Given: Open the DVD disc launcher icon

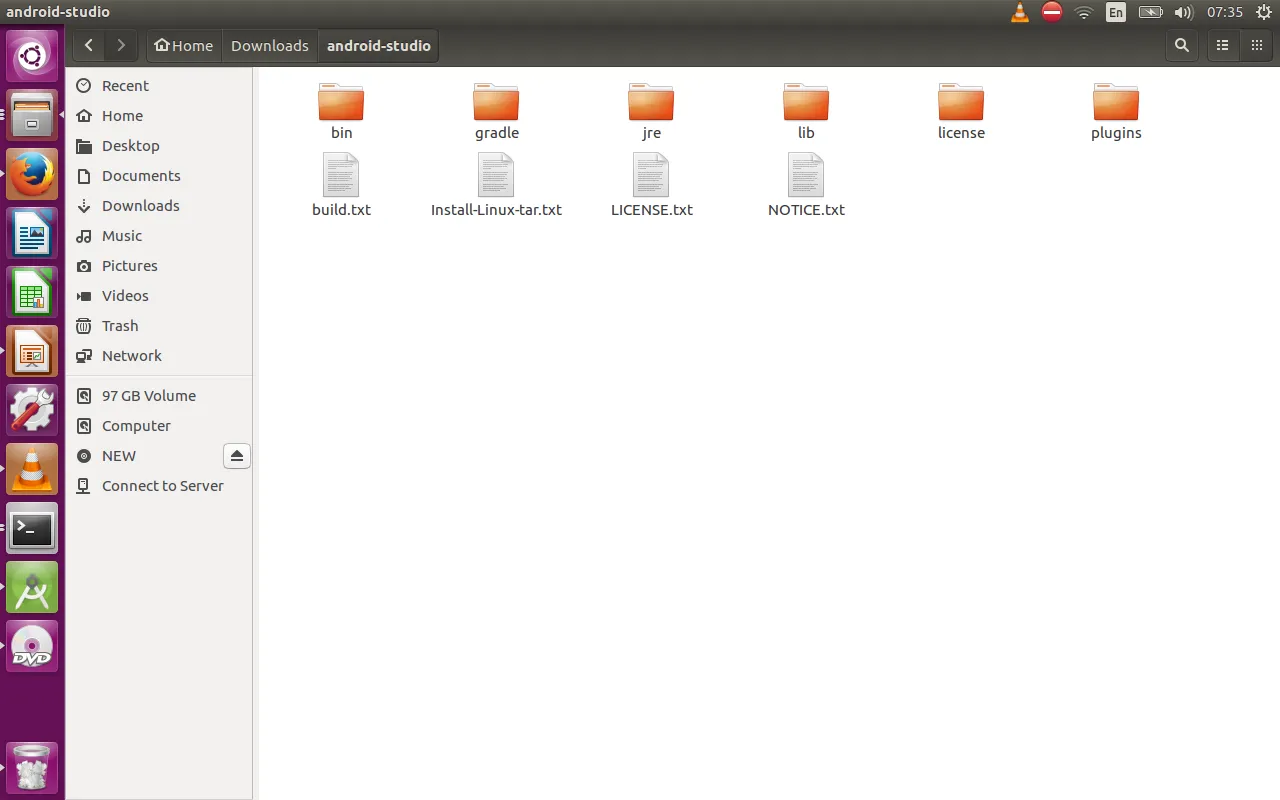Looking at the screenshot, I should [x=32, y=647].
